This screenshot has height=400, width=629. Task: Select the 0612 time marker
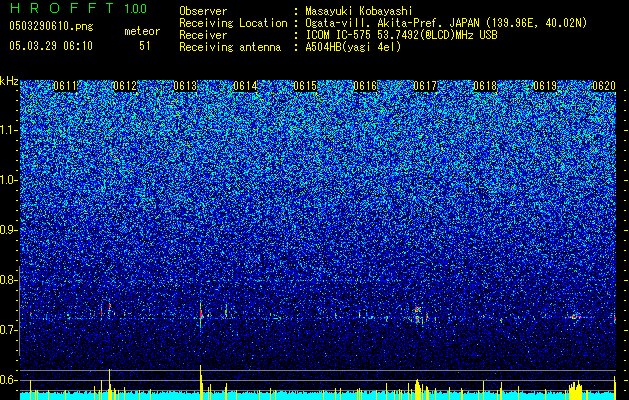(125, 86)
